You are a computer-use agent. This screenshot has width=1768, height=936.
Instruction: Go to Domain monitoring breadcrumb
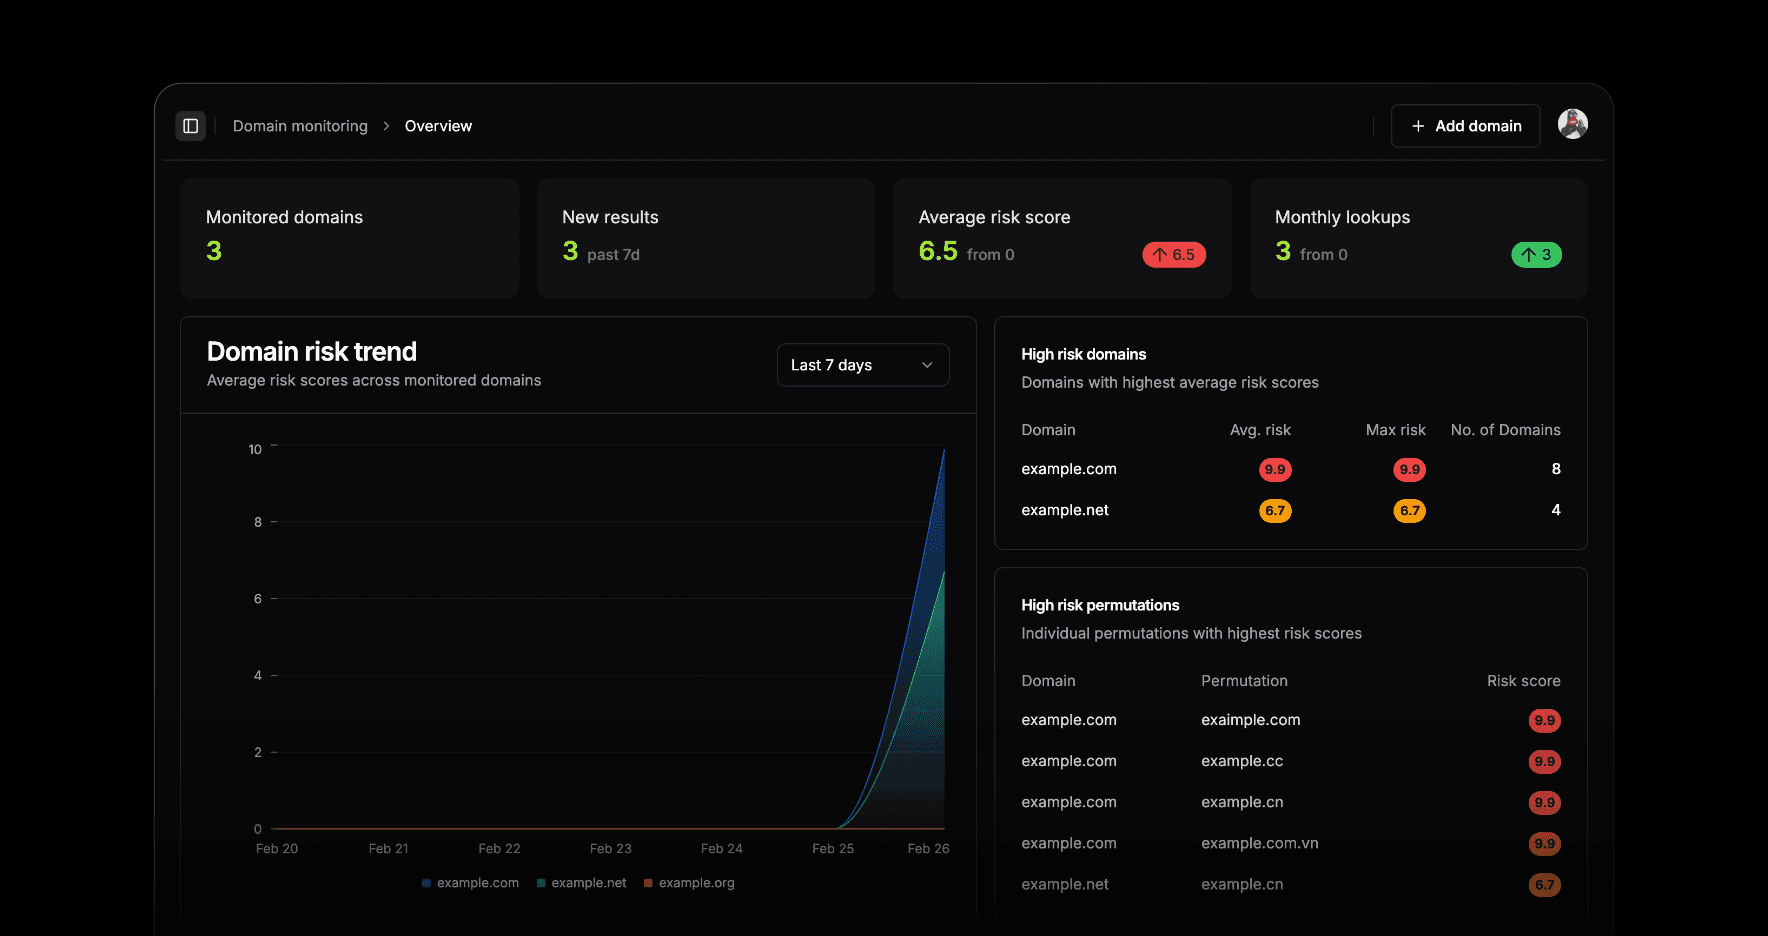pyautogui.click(x=300, y=126)
